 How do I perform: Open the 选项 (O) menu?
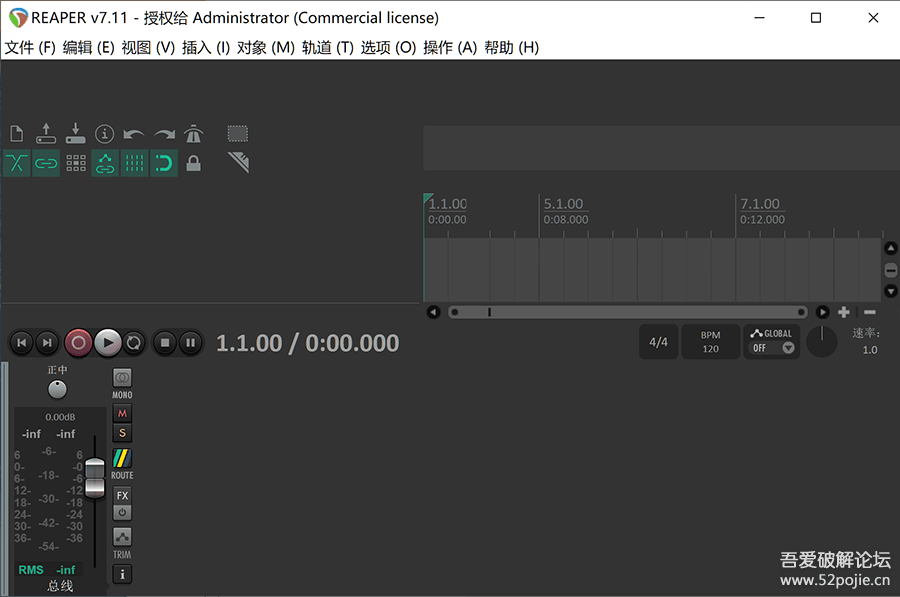tap(389, 48)
